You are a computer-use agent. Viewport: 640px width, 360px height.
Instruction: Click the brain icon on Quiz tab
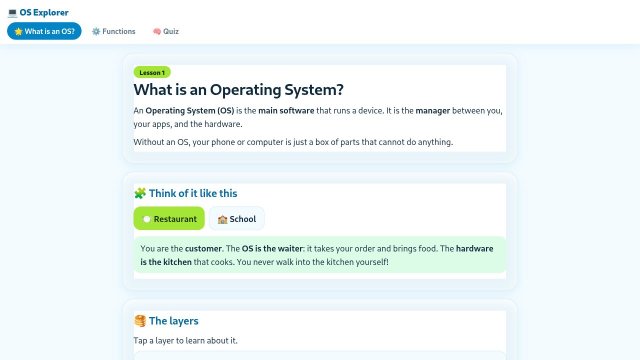(157, 31)
